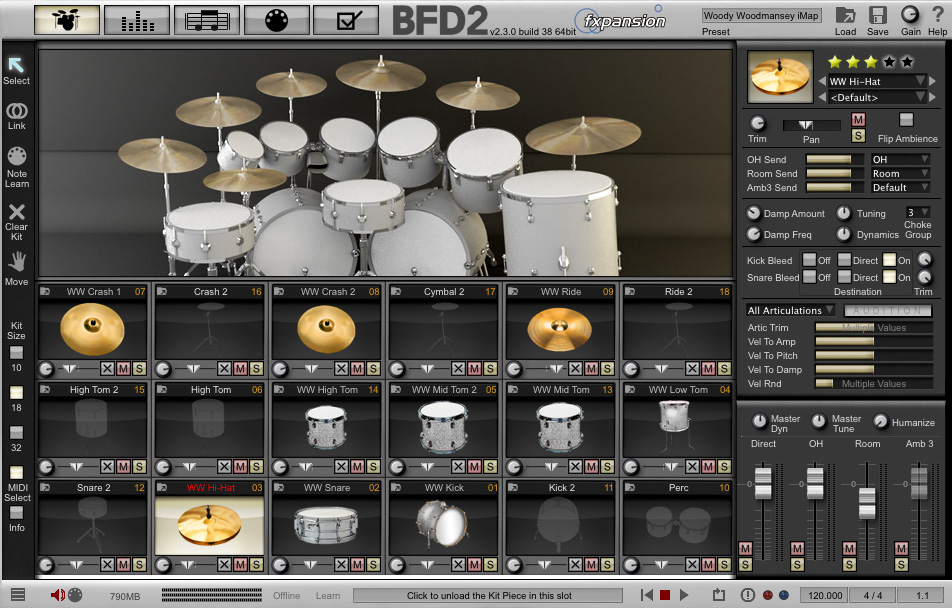
Task: Click the WW Crash 2 slot load icon
Action: pyautogui.click(x=279, y=292)
